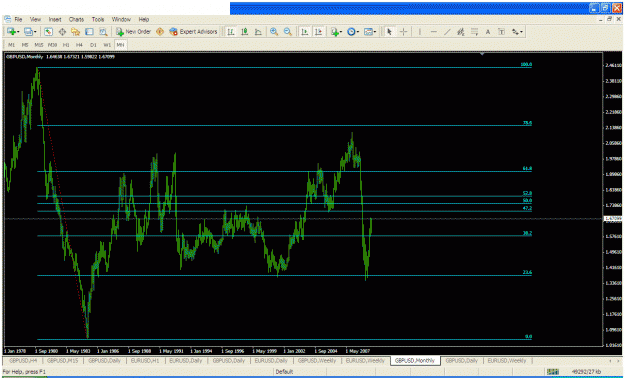The image size is (625, 378).
Task: Click the chart window system icon left of File
Action: [x=8, y=19]
